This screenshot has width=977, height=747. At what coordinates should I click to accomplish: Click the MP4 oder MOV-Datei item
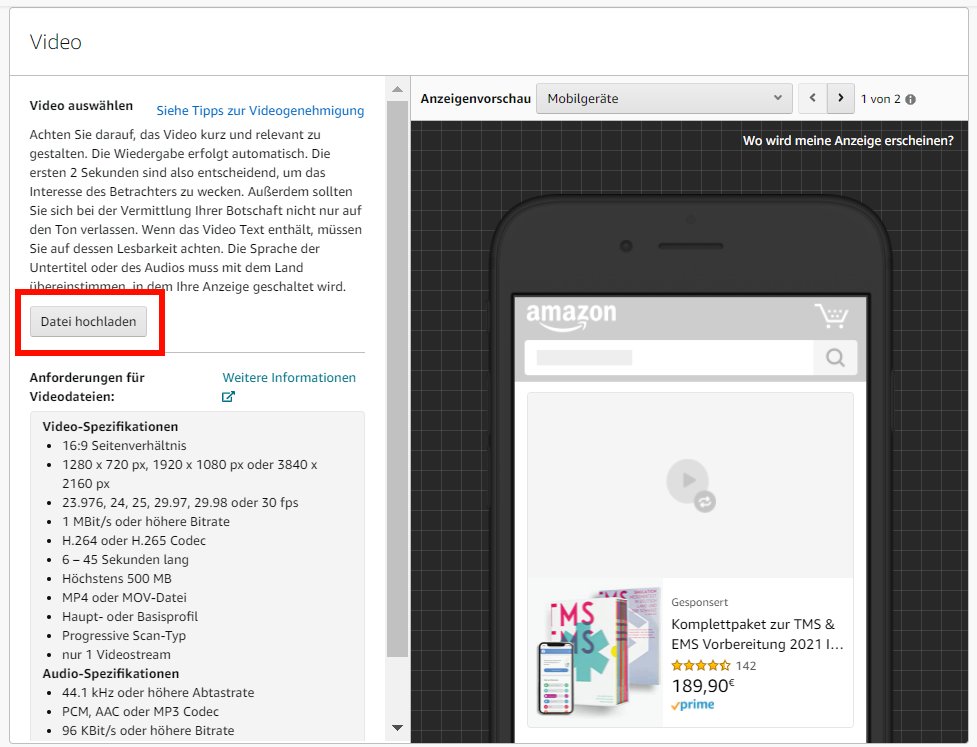(124, 597)
